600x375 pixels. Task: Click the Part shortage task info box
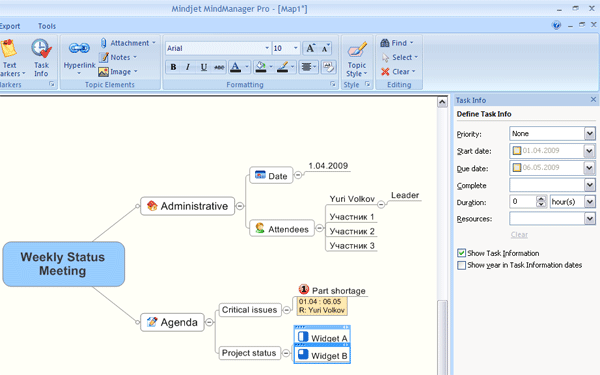[x=322, y=306]
